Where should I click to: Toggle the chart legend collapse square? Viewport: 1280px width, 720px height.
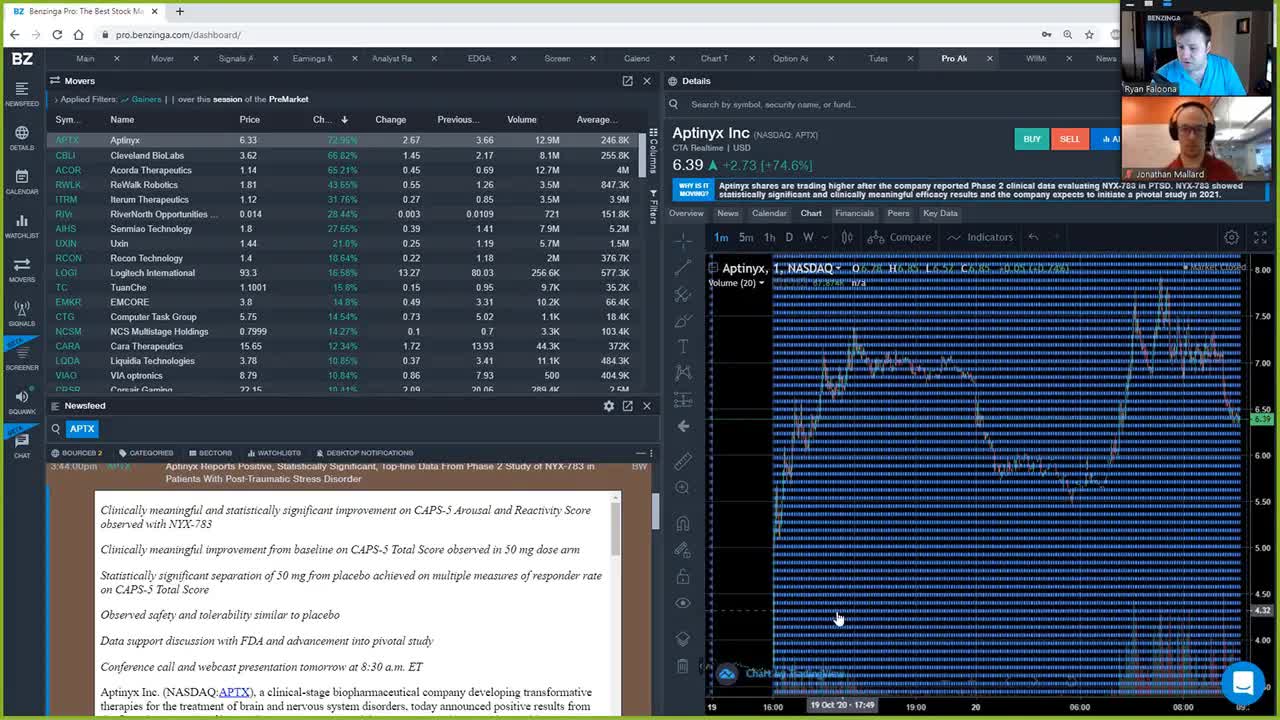713,268
